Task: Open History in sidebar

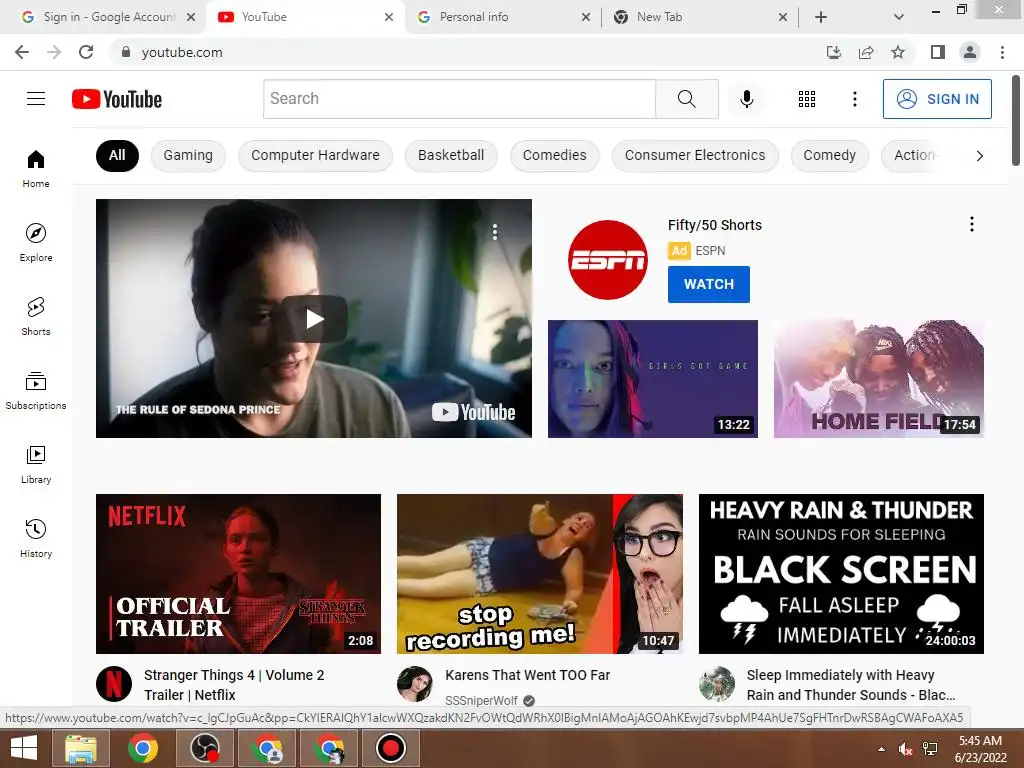Action: (x=36, y=538)
